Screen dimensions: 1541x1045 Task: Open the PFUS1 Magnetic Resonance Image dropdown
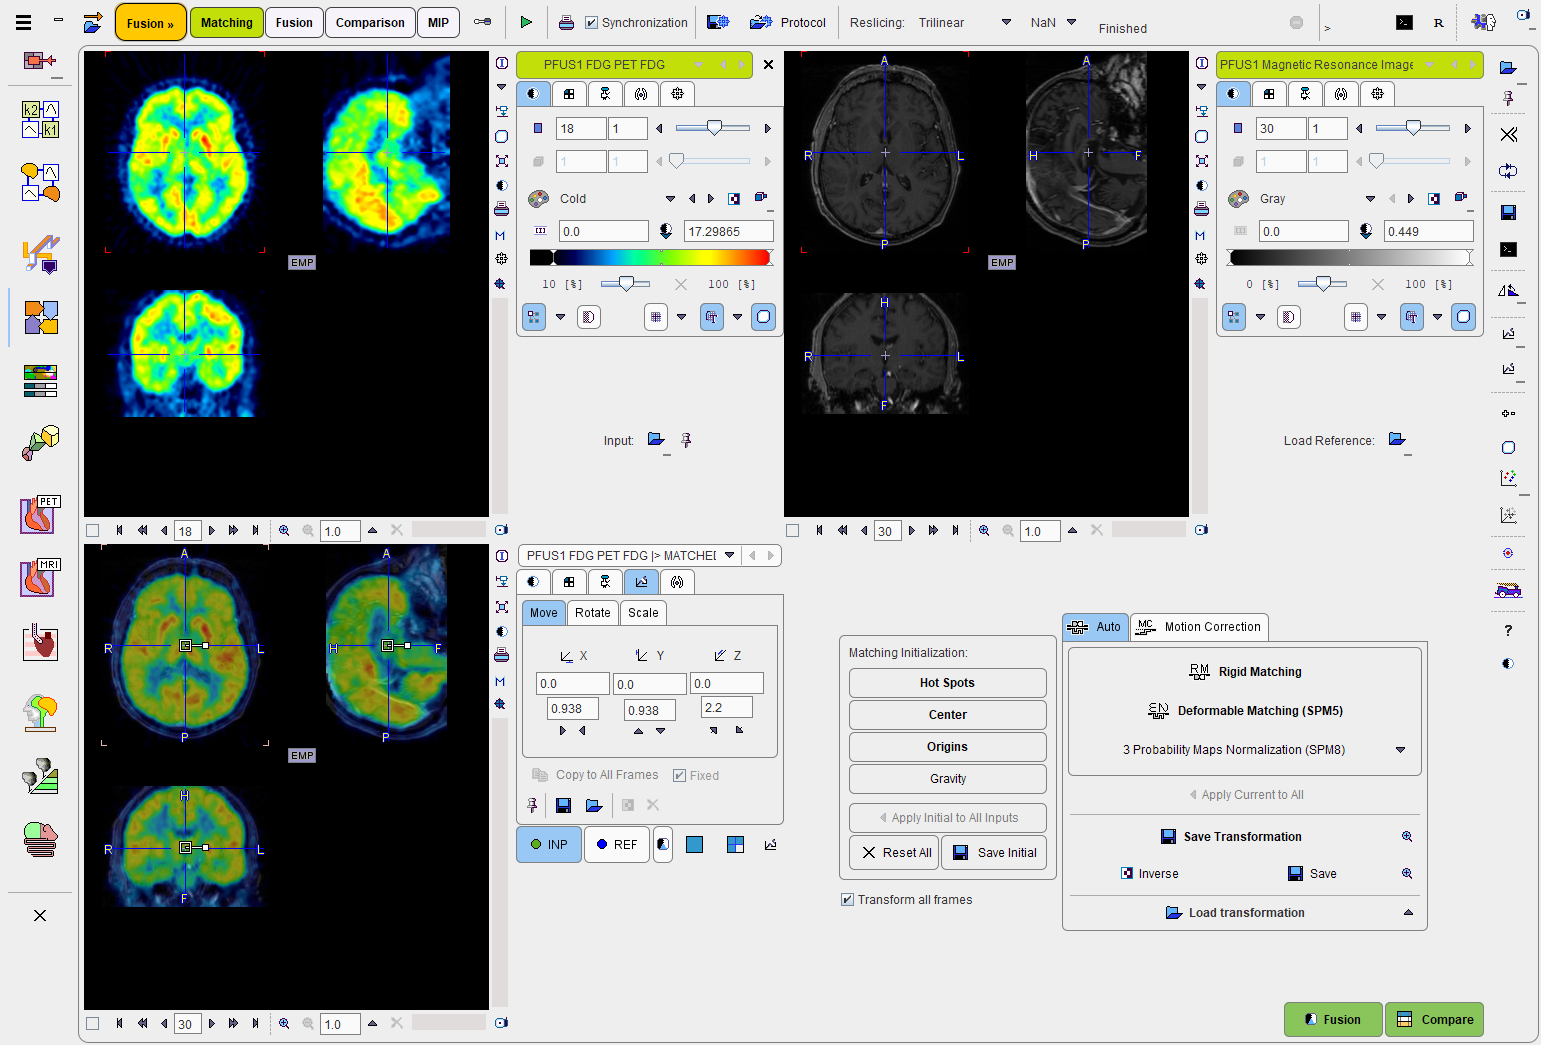tap(1430, 64)
